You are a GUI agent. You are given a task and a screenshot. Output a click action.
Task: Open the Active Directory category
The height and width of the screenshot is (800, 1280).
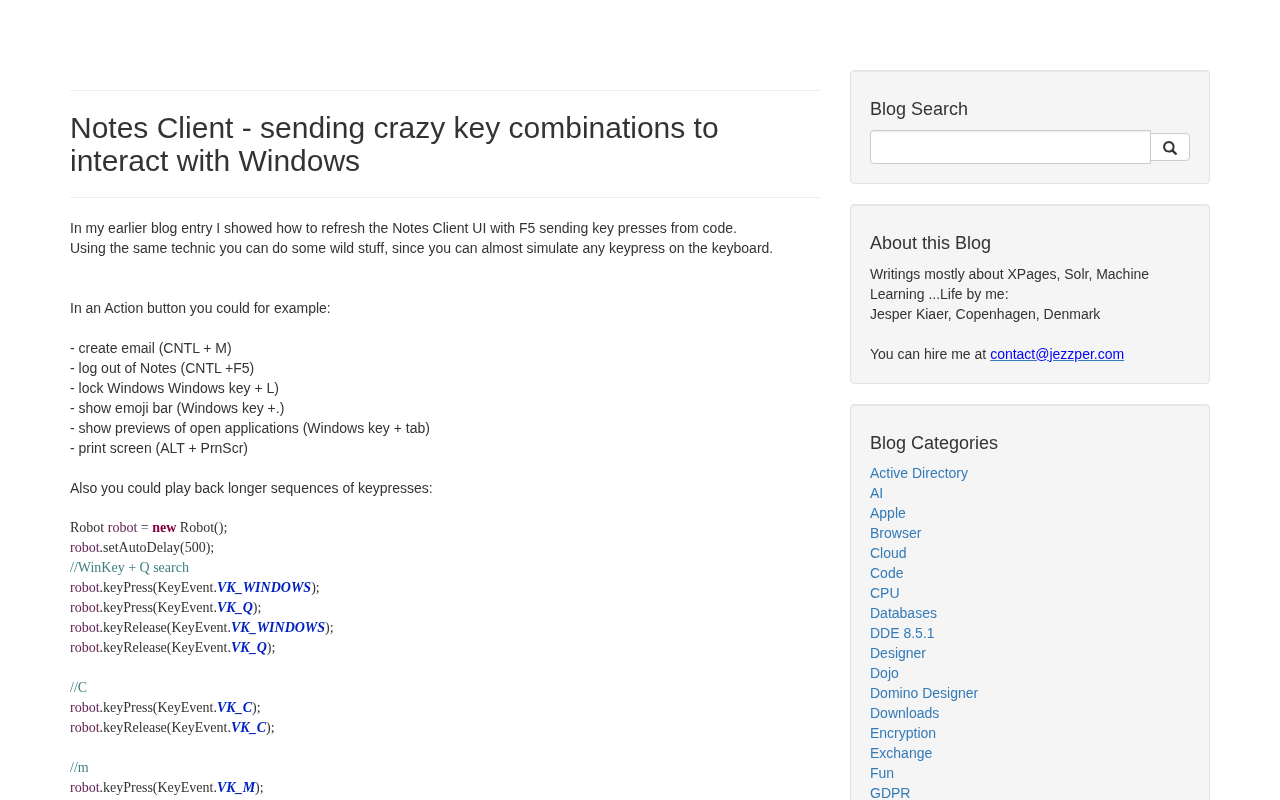[919, 473]
